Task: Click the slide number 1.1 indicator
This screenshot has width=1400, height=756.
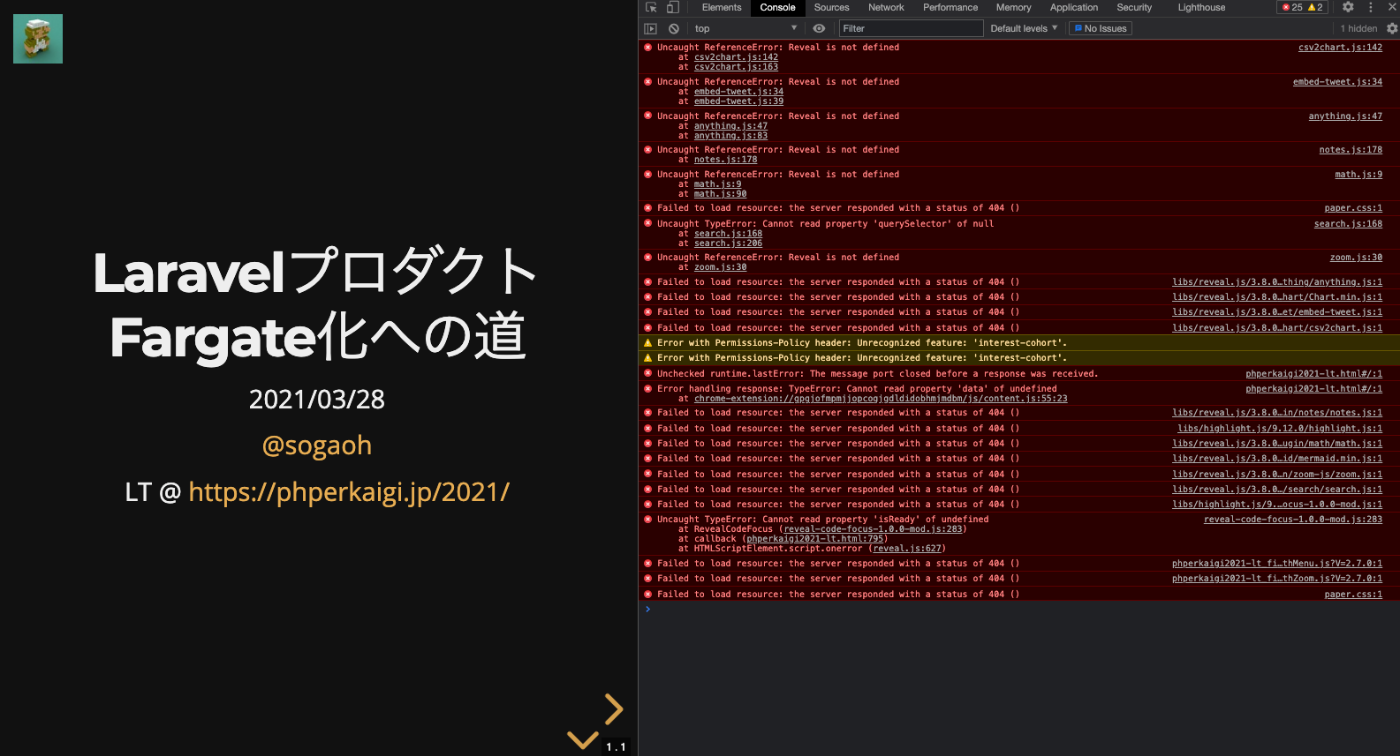Action: click(616, 747)
